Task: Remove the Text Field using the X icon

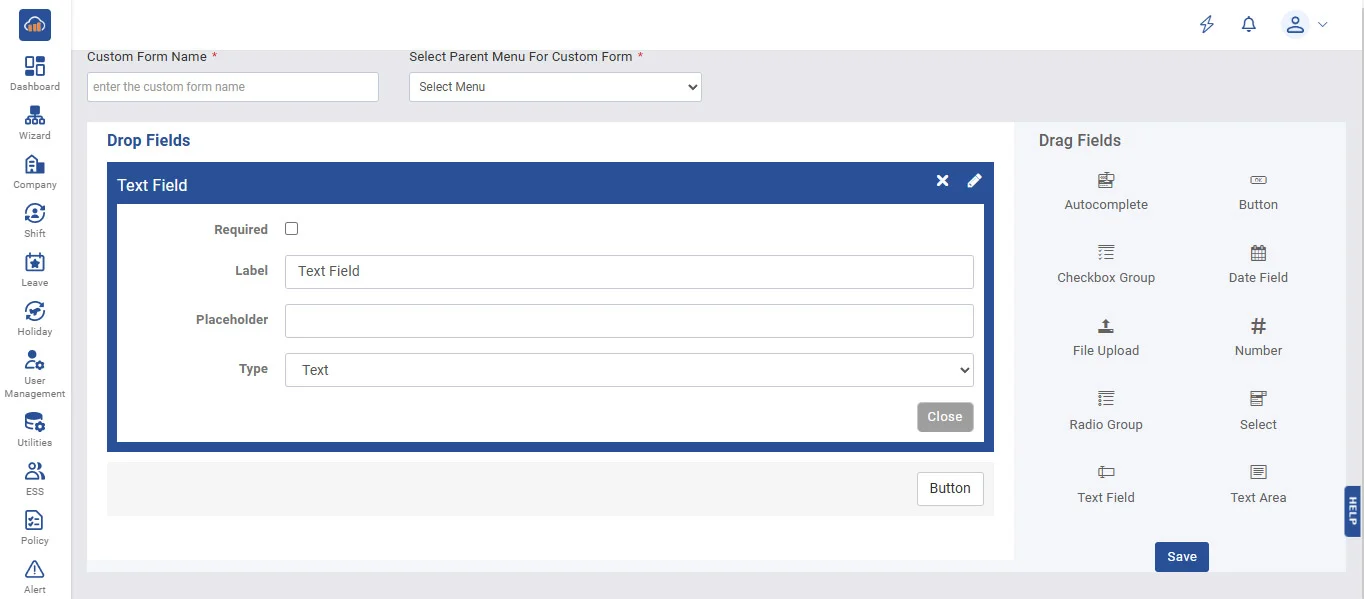Action: [942, 181]
